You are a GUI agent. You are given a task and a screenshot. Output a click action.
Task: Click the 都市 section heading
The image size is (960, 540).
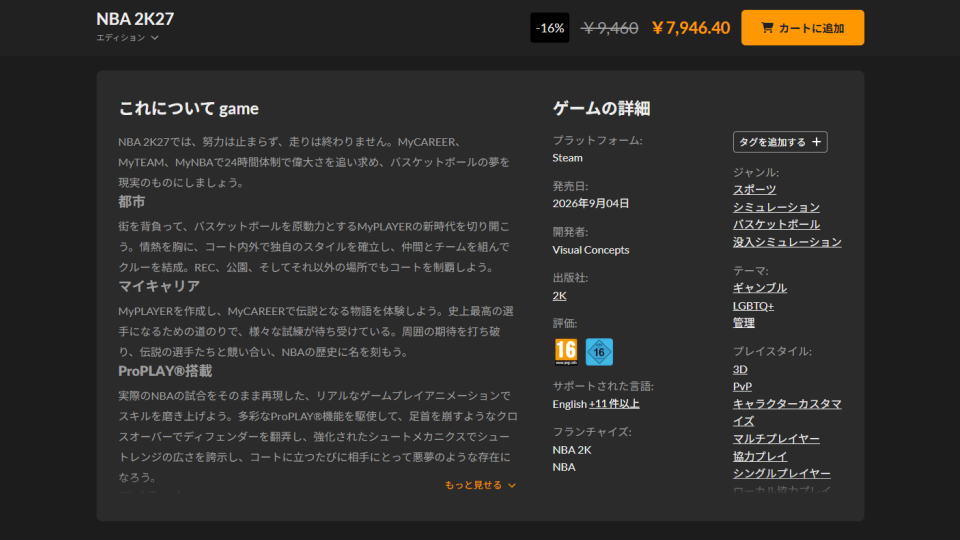pos(132,202)
